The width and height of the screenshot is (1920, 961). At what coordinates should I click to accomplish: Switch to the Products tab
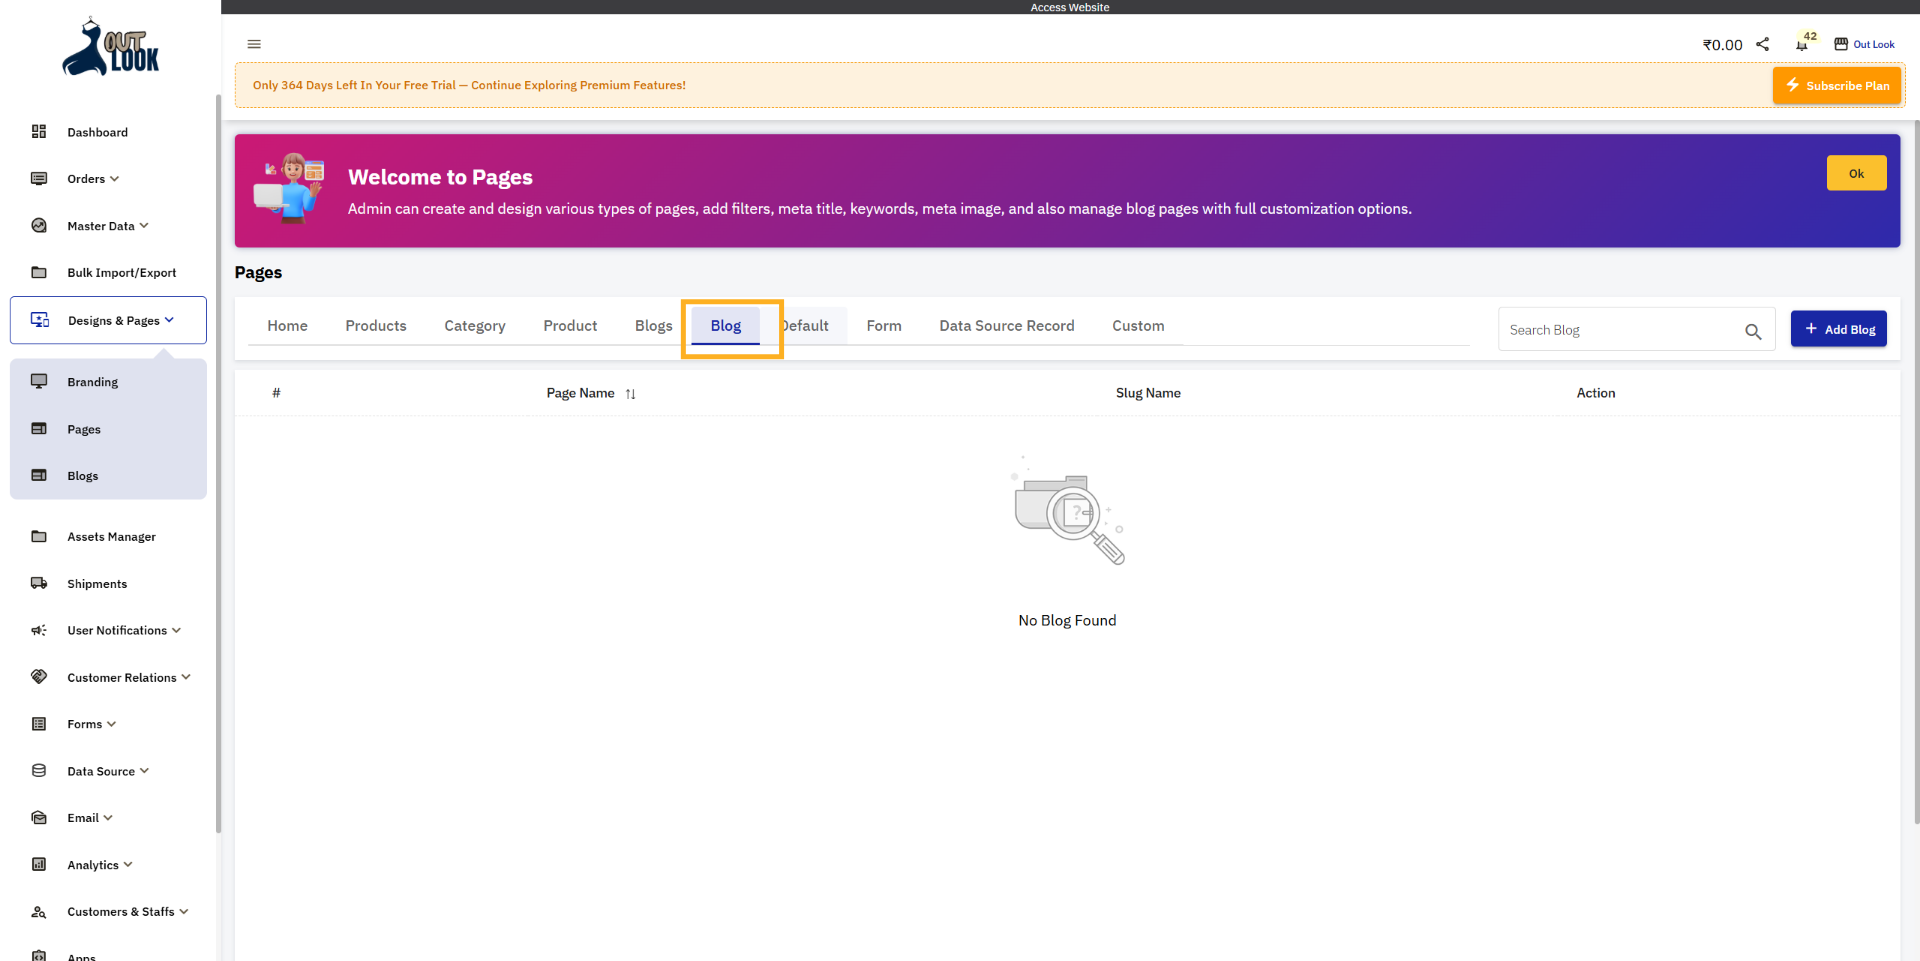coord(376,325)
